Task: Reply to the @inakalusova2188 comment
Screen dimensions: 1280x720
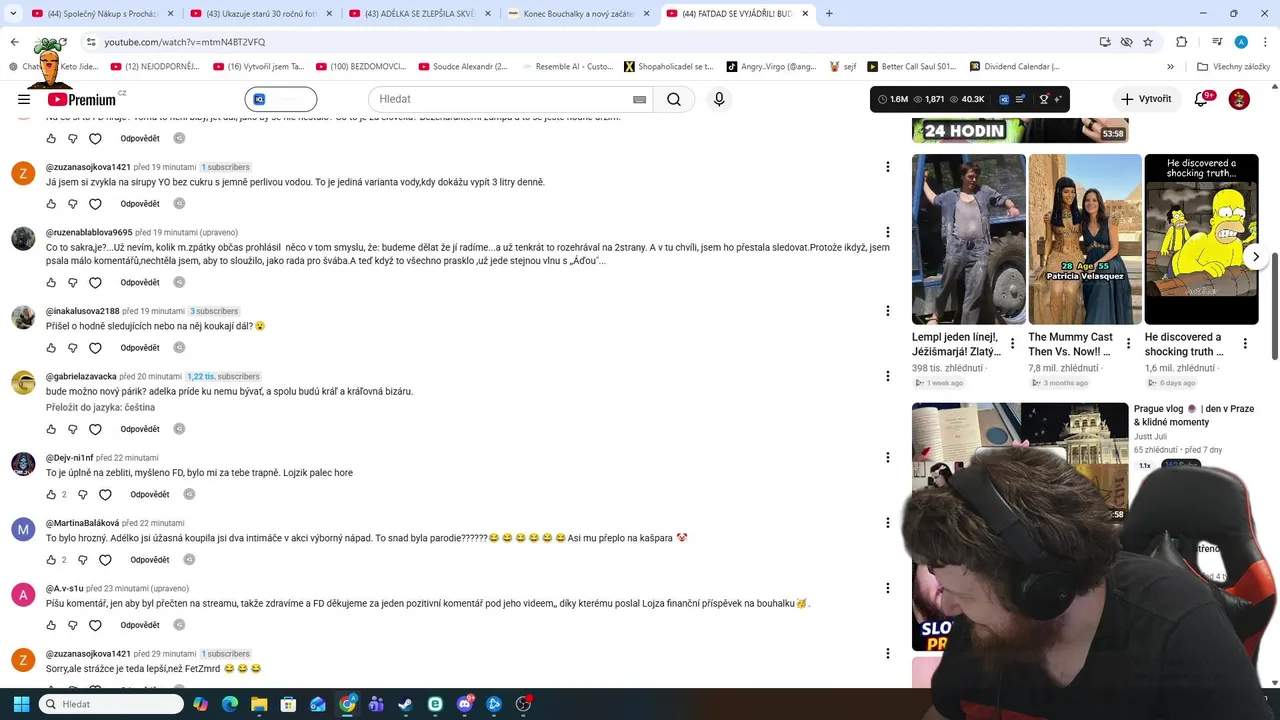Action: coord(140,348)
